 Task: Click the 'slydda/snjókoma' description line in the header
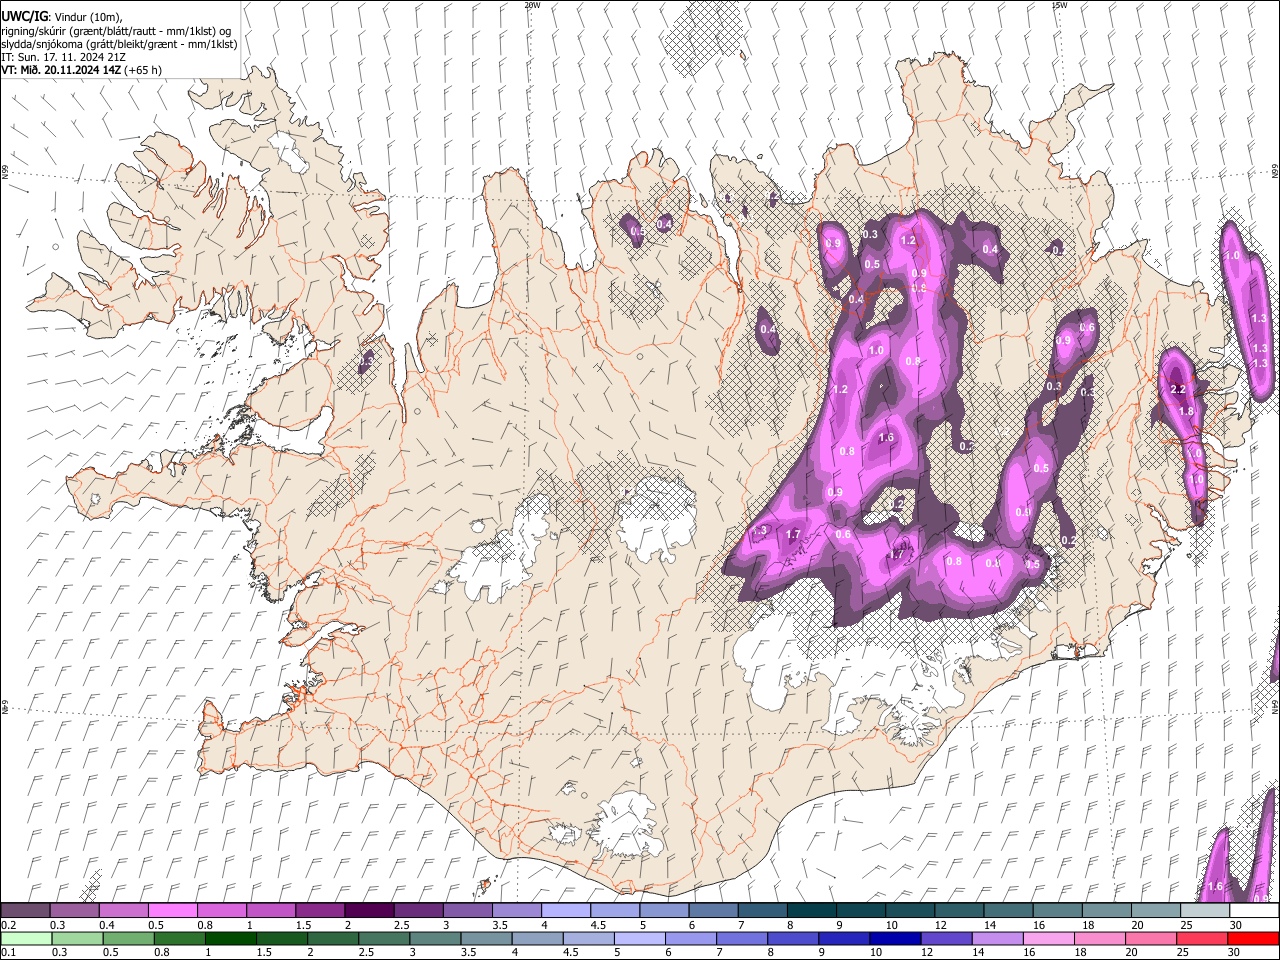pos(119,44)
